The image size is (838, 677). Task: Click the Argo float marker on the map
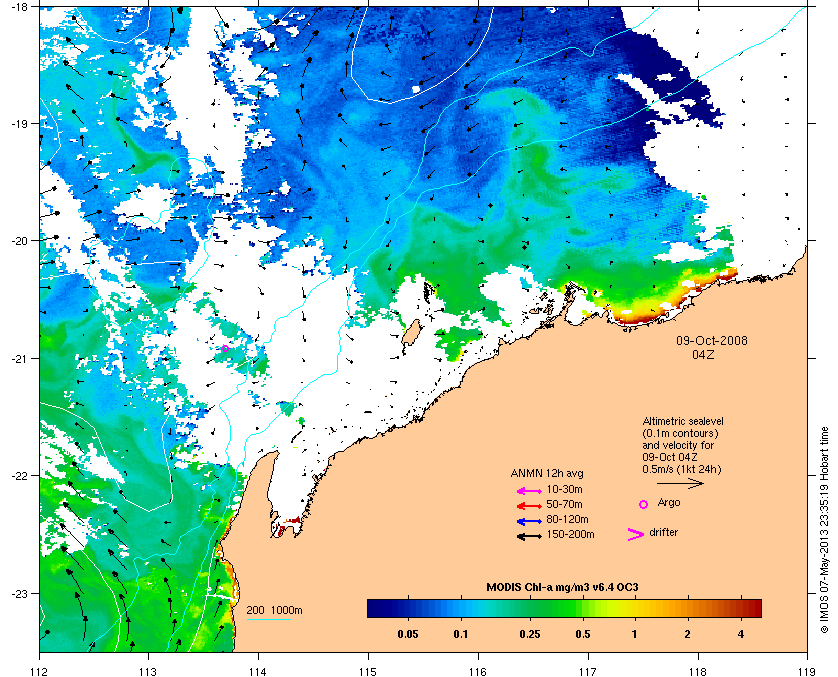225,348
